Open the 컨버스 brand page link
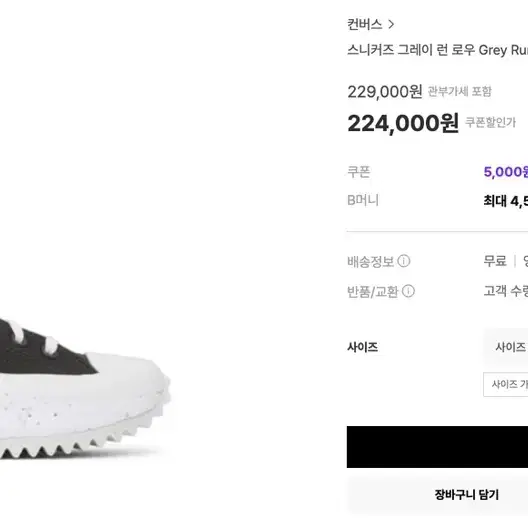This screenshot has width=528, height=528. [x=365, y=24]
